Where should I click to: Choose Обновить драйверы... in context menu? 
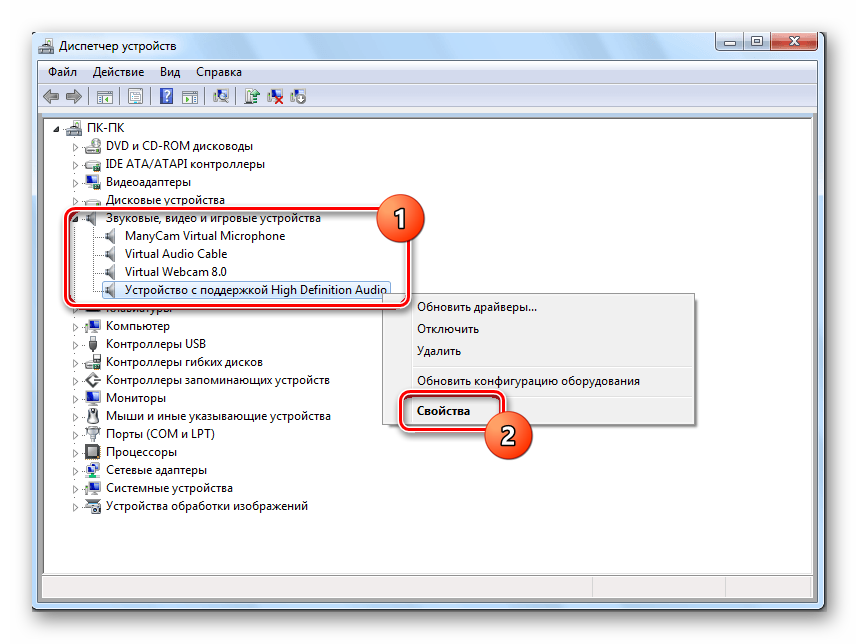(x=538, y=307)
